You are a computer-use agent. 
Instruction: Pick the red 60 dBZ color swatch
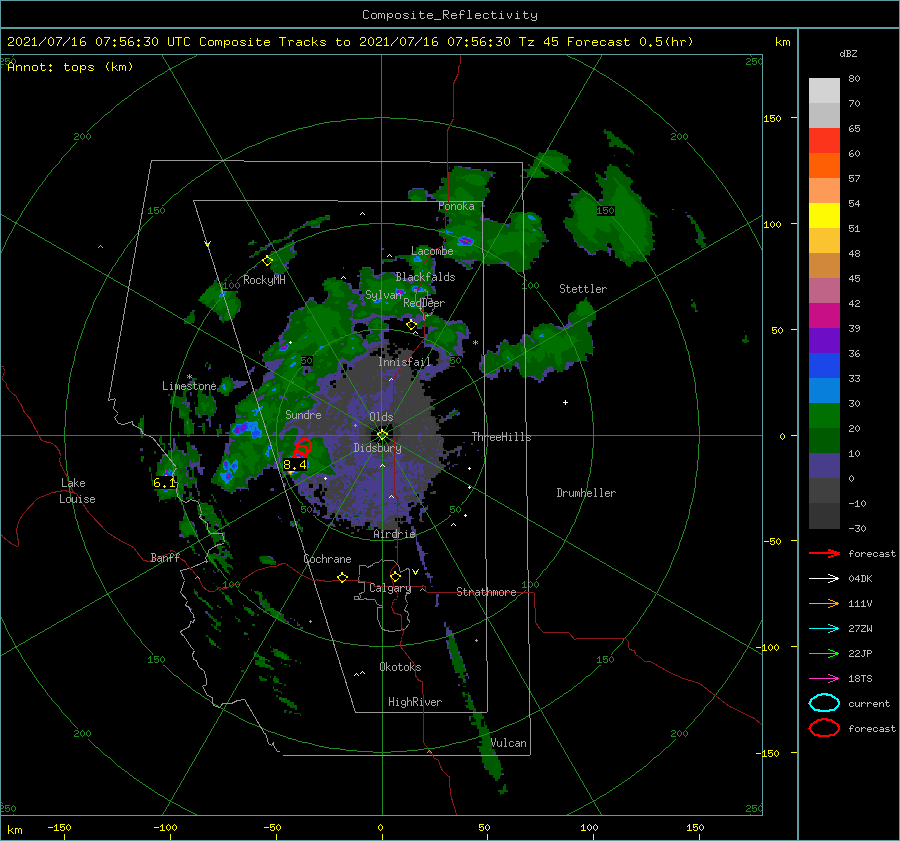[824, 140]
